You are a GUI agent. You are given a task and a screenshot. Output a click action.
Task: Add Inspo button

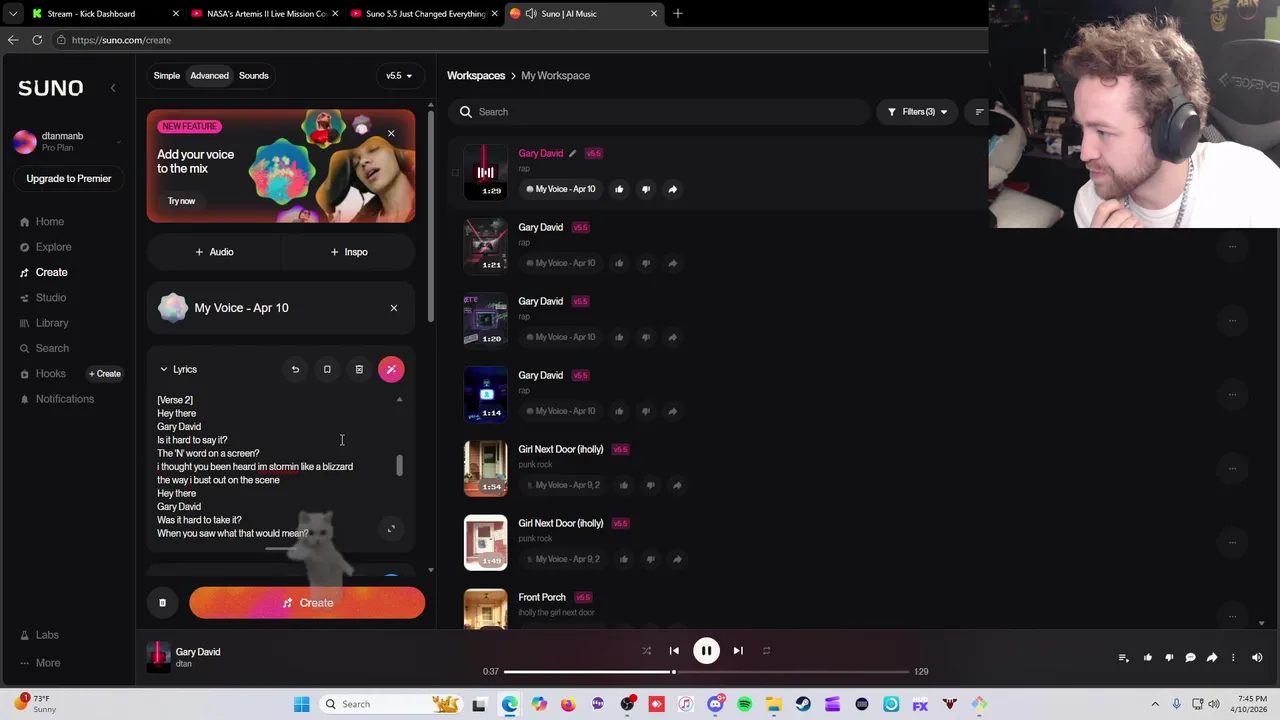(348, 252)
